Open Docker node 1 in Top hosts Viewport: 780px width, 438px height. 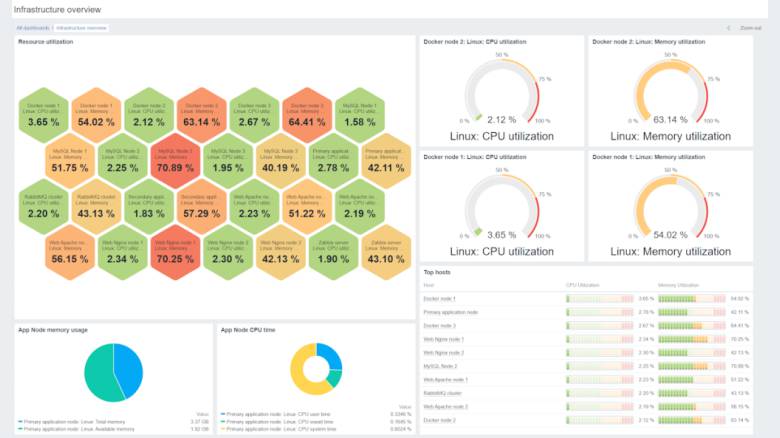(x=439, y=298)
